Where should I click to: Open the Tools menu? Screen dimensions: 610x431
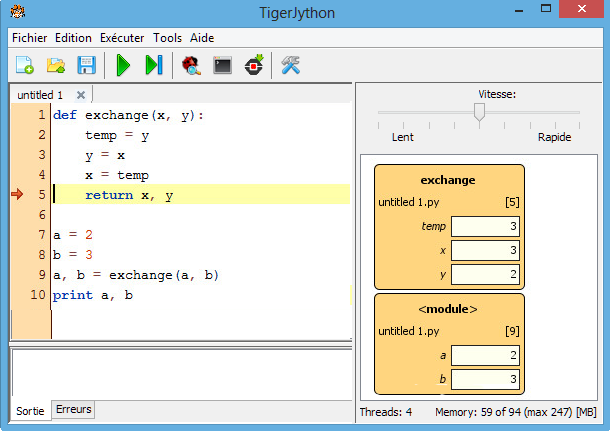point(167,38)
